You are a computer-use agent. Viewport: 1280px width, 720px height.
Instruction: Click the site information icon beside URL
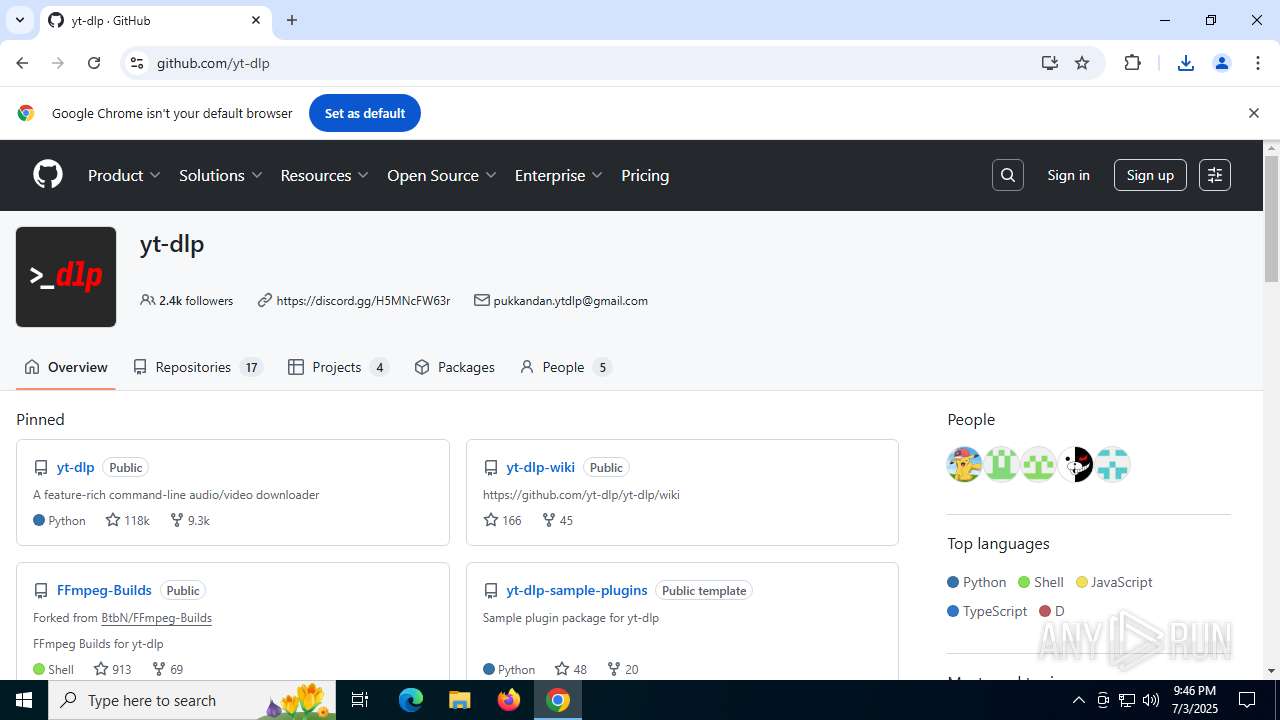137,63
